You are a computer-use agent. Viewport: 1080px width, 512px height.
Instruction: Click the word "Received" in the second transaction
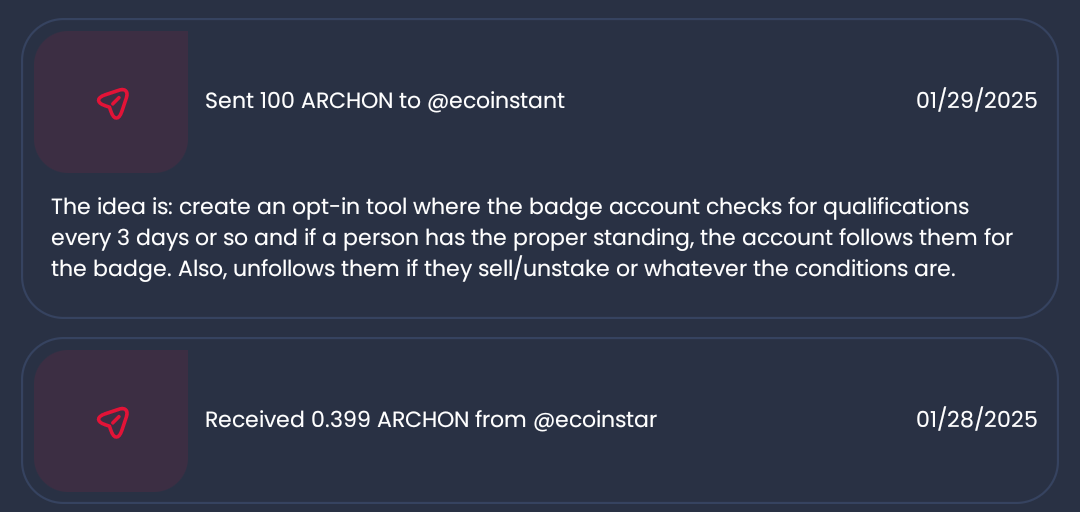pyautogui.click(x=252, y=420)
